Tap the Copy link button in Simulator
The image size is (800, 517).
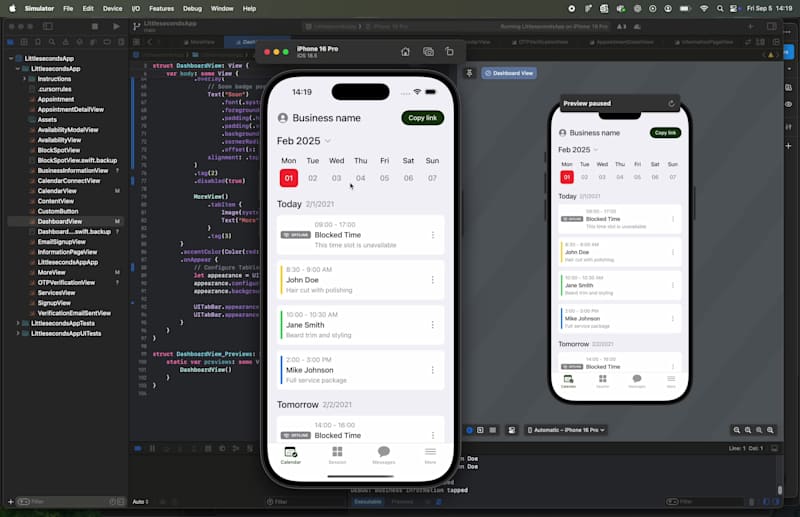(x=422, y=118)
